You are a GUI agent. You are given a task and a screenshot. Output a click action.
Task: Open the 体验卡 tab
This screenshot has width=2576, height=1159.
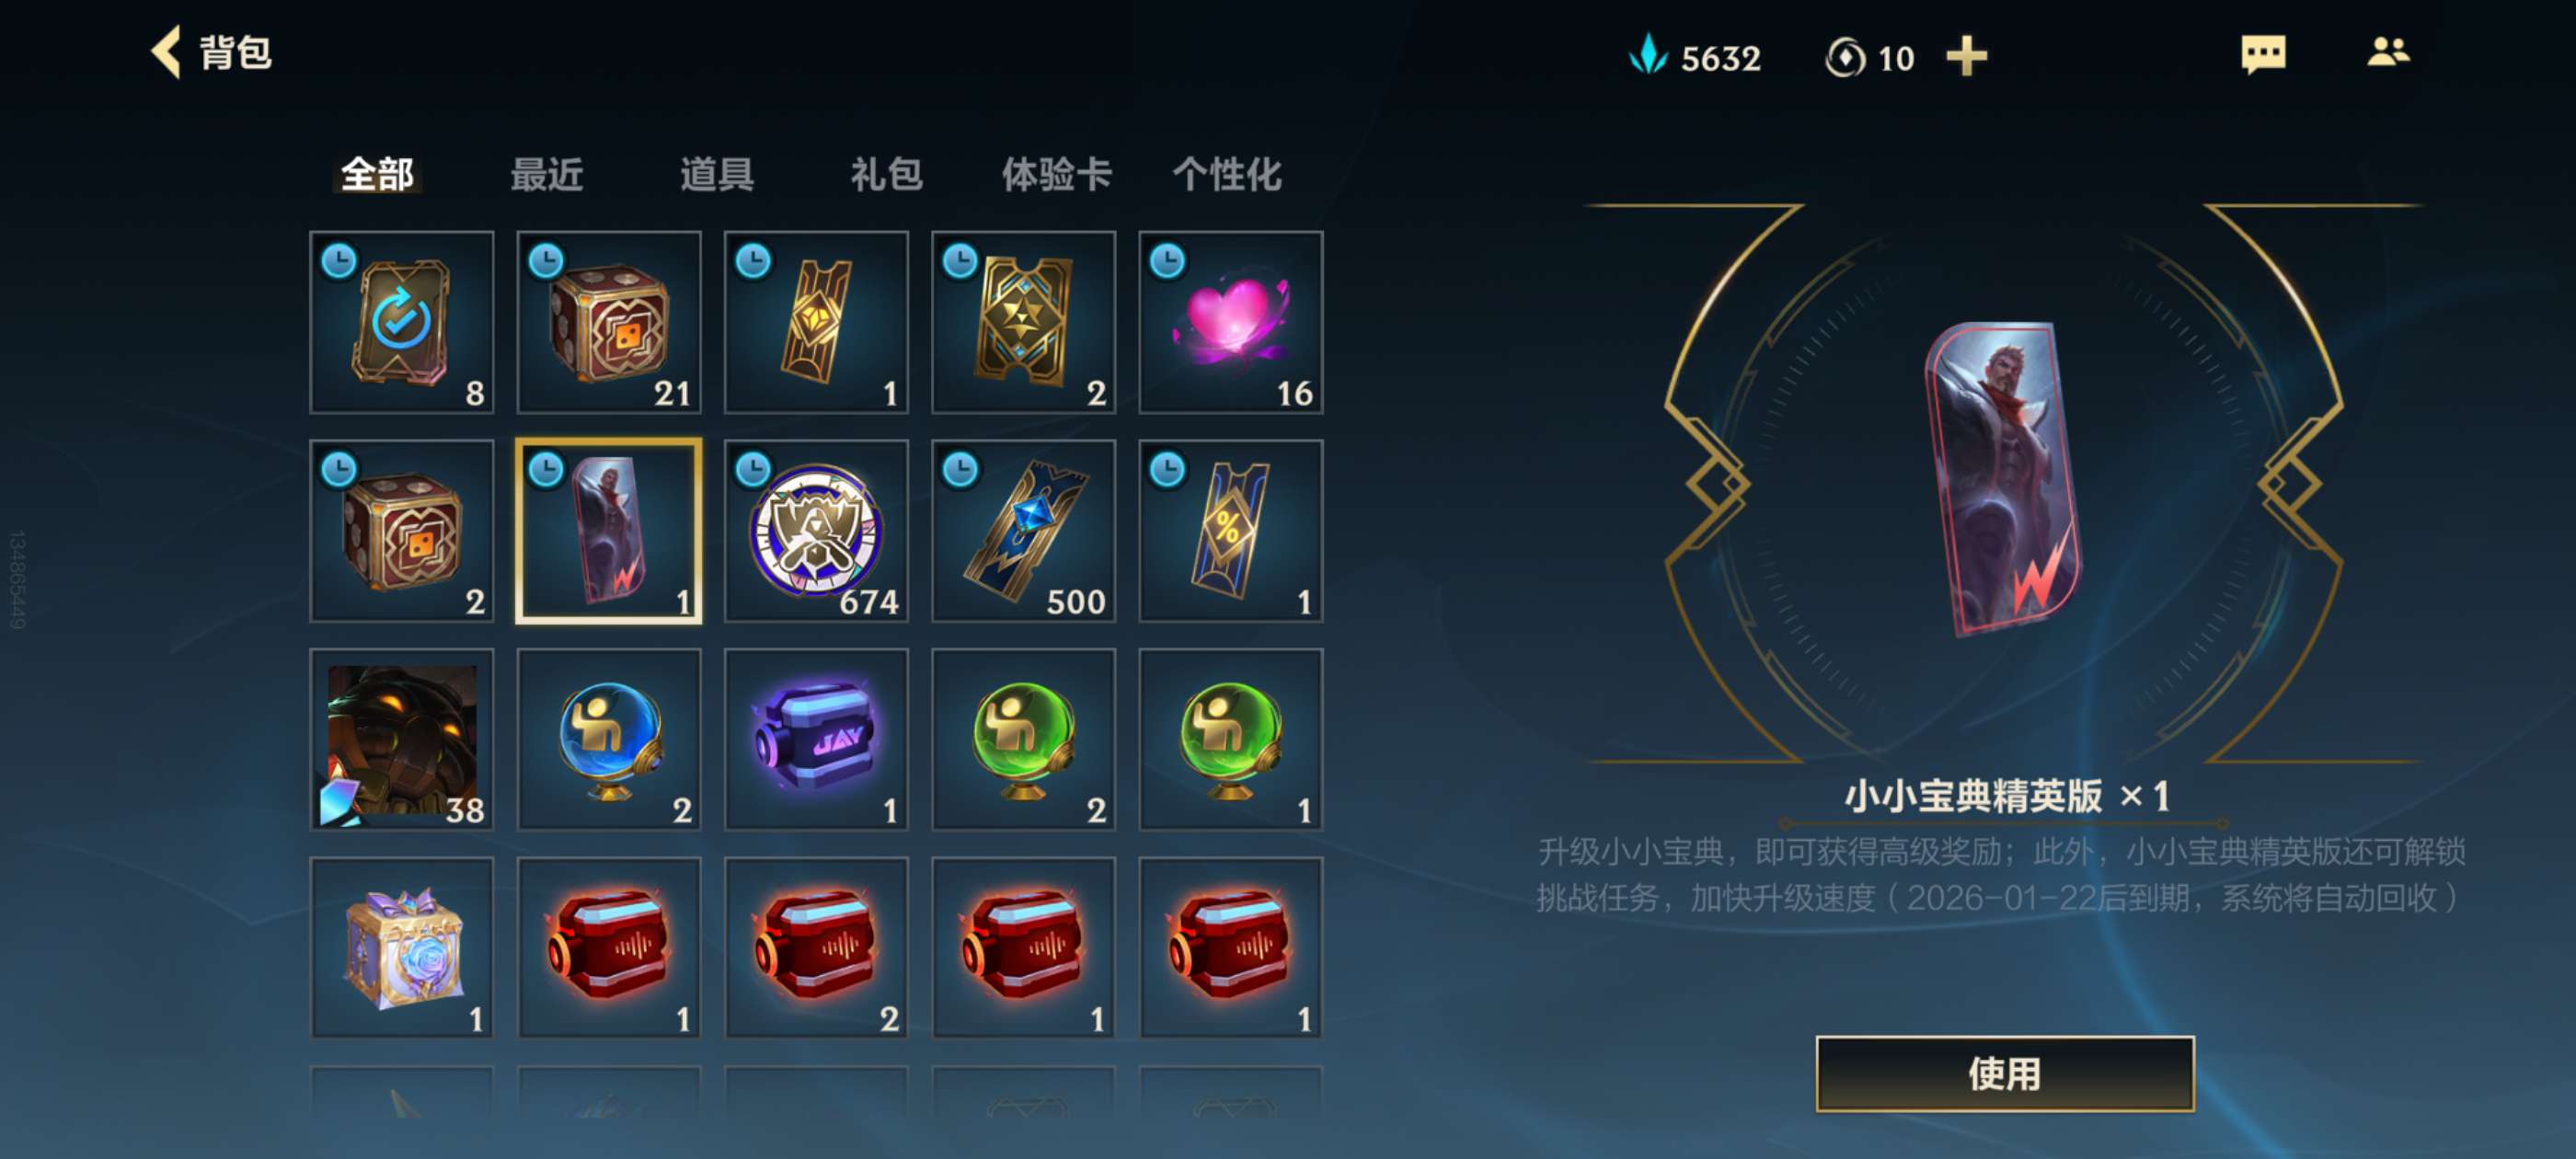coord(1056,174)
